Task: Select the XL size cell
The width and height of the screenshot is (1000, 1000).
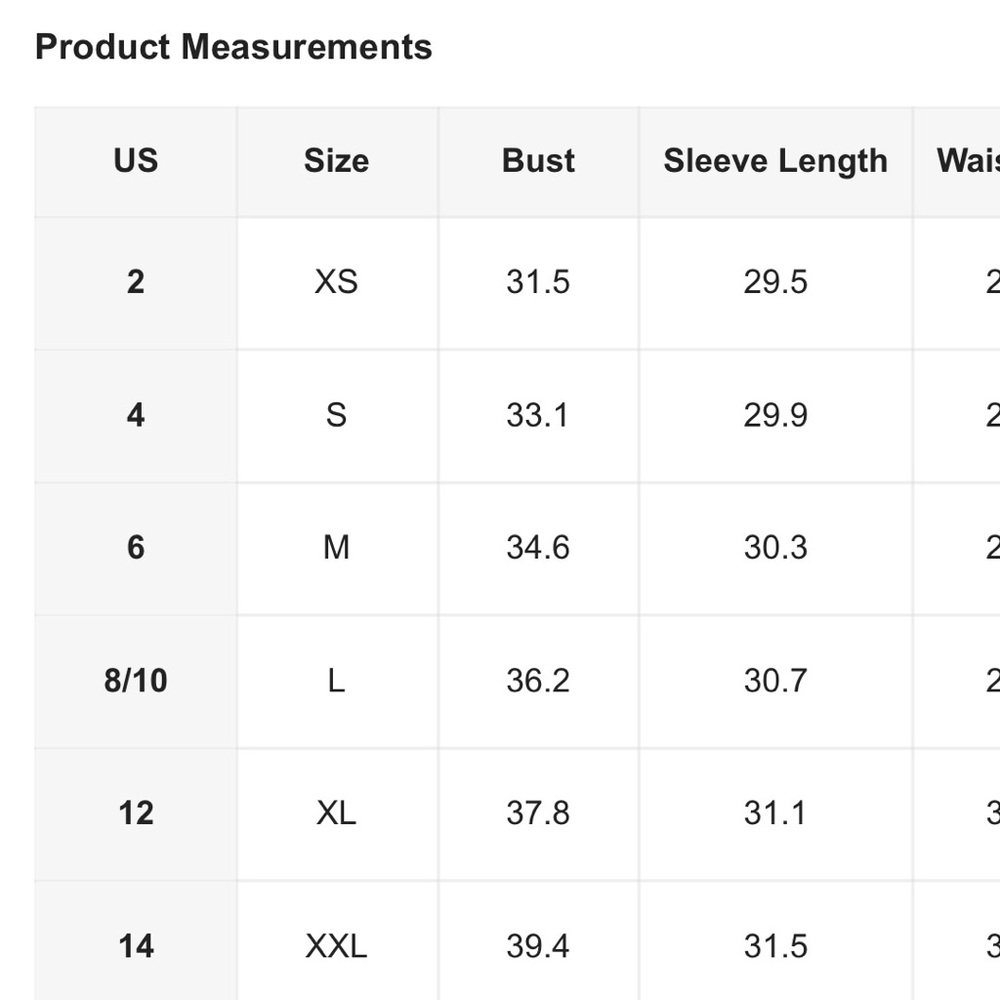Action: click(x=336, y=813)
